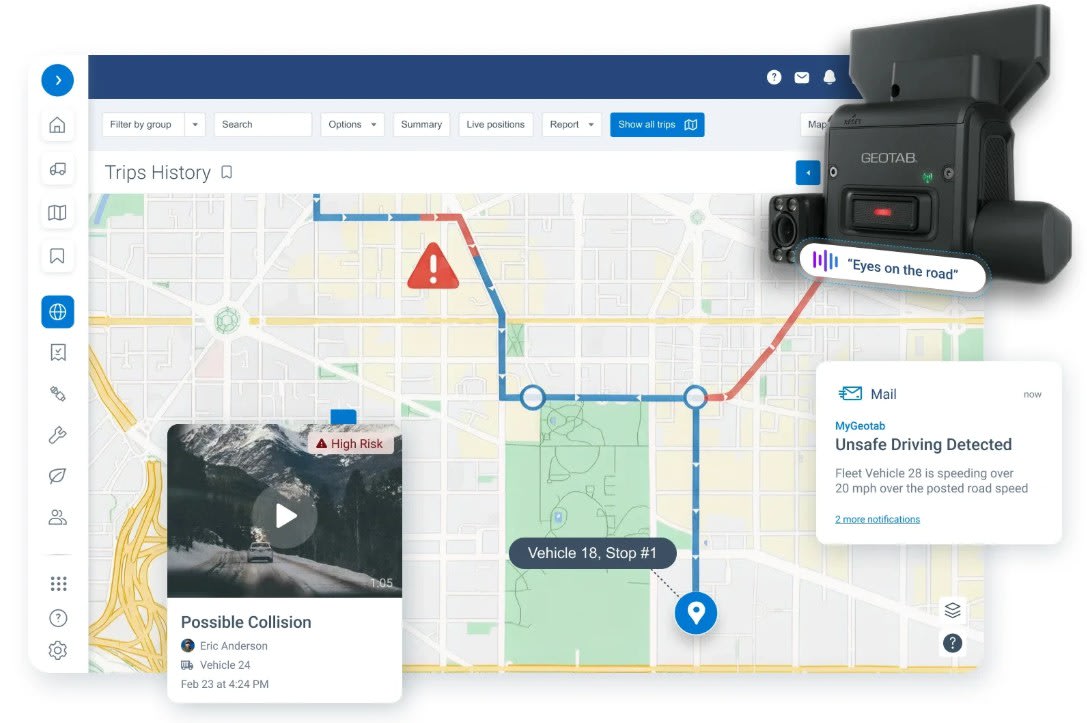Image resolution: width=1087 pixels, height=723 pixels.
Task: Open the notifications bell icon
Action: tap(829, 77)
